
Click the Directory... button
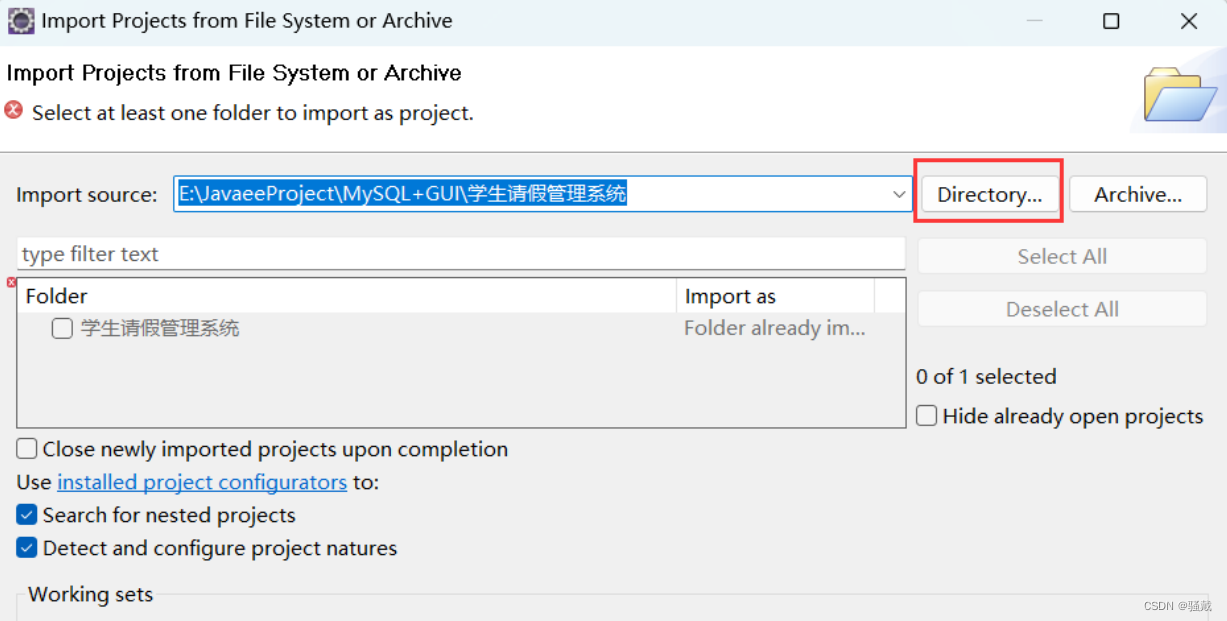(988, 194)
